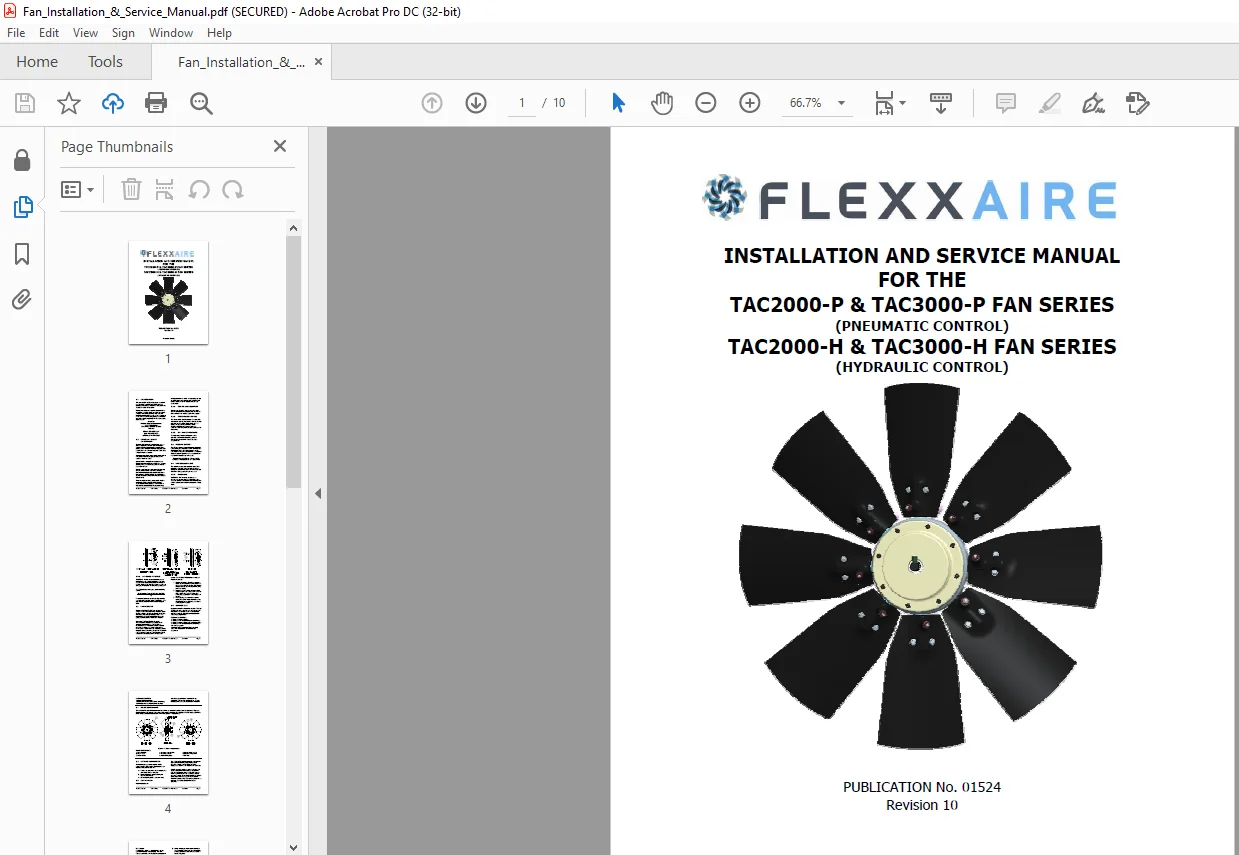Click 'TAC2000-P & TAC3000-P FAN SERIES' line

click(x=922, y=305)
